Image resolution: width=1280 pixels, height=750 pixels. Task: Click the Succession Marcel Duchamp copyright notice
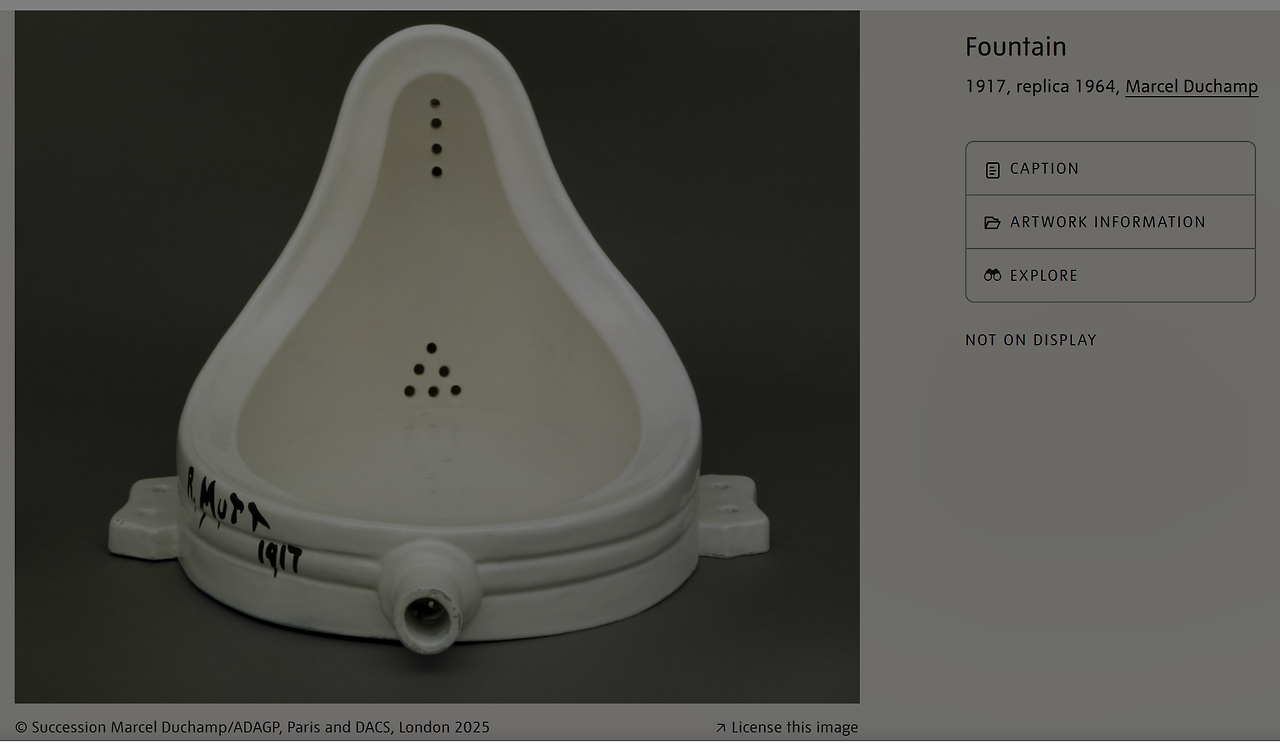(x=252, y=728)
